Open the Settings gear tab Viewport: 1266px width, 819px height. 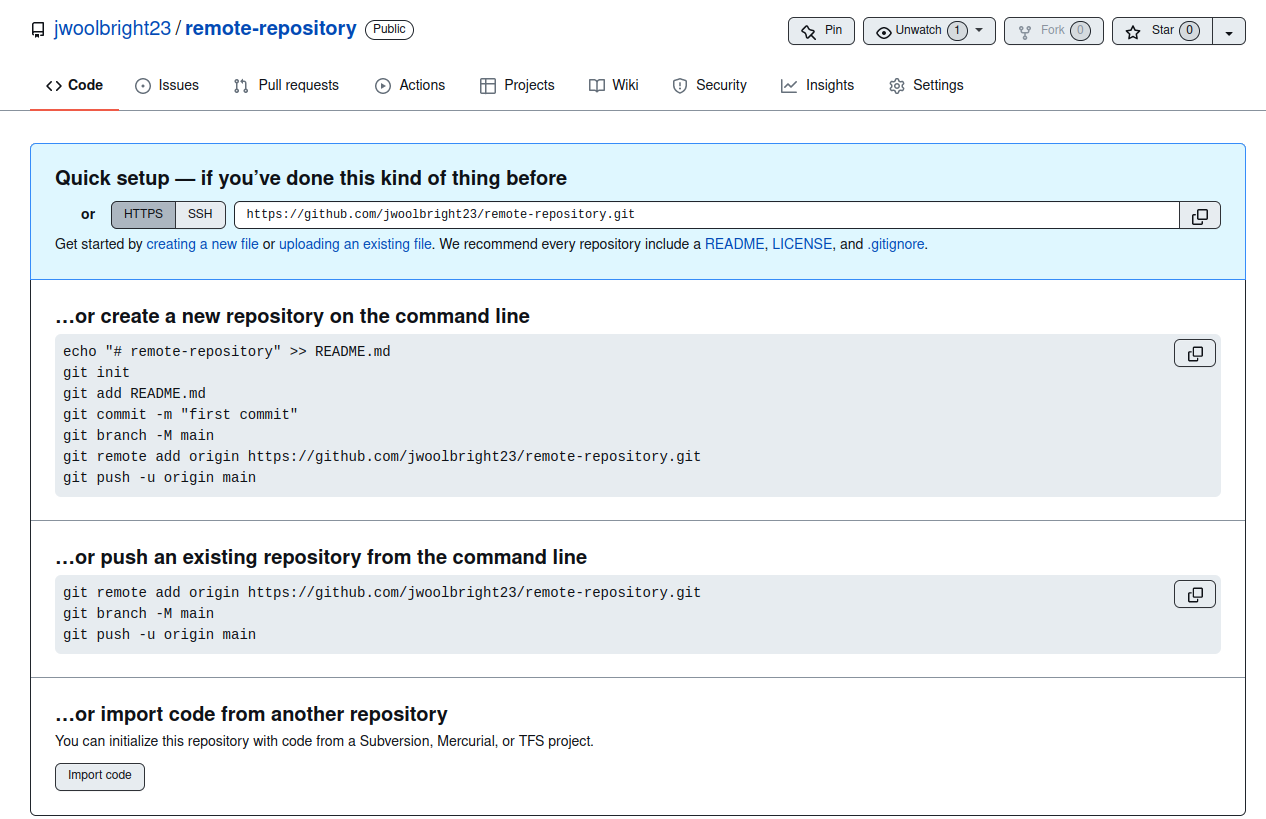[925, 86]
